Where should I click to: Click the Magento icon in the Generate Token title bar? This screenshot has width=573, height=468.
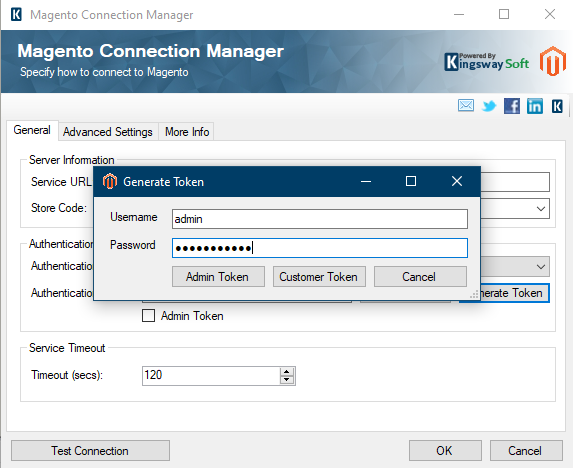[x=110, y=182]
